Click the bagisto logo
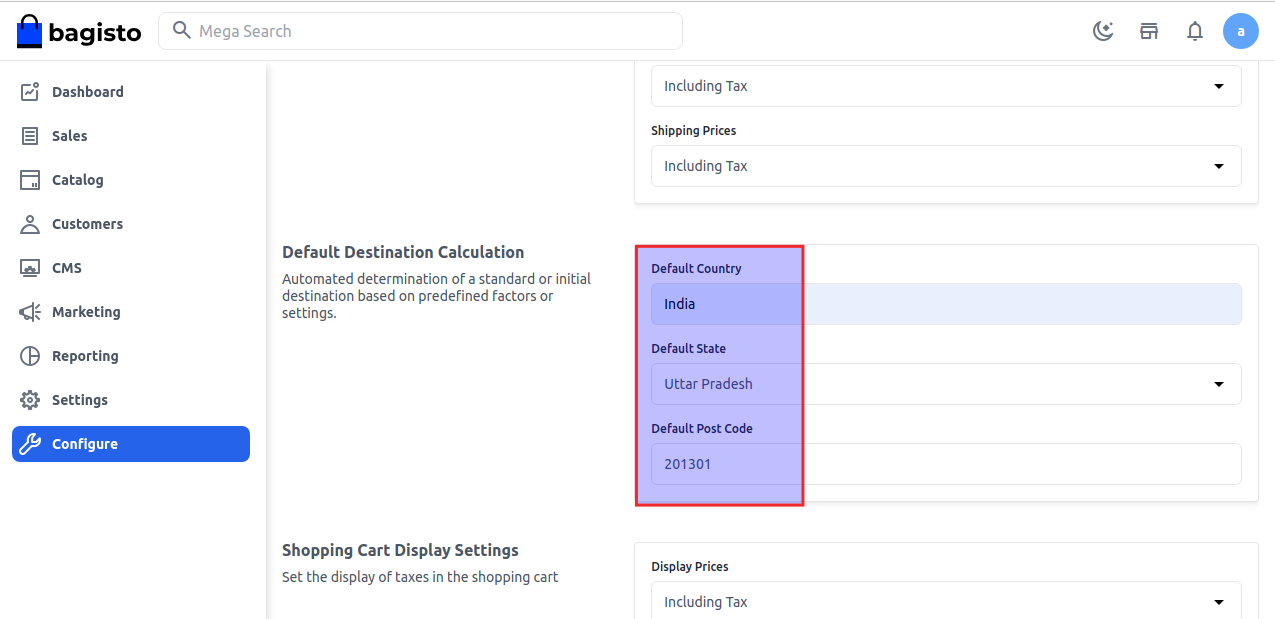The width and height of the screenshot is (1275, 619). 78,31
